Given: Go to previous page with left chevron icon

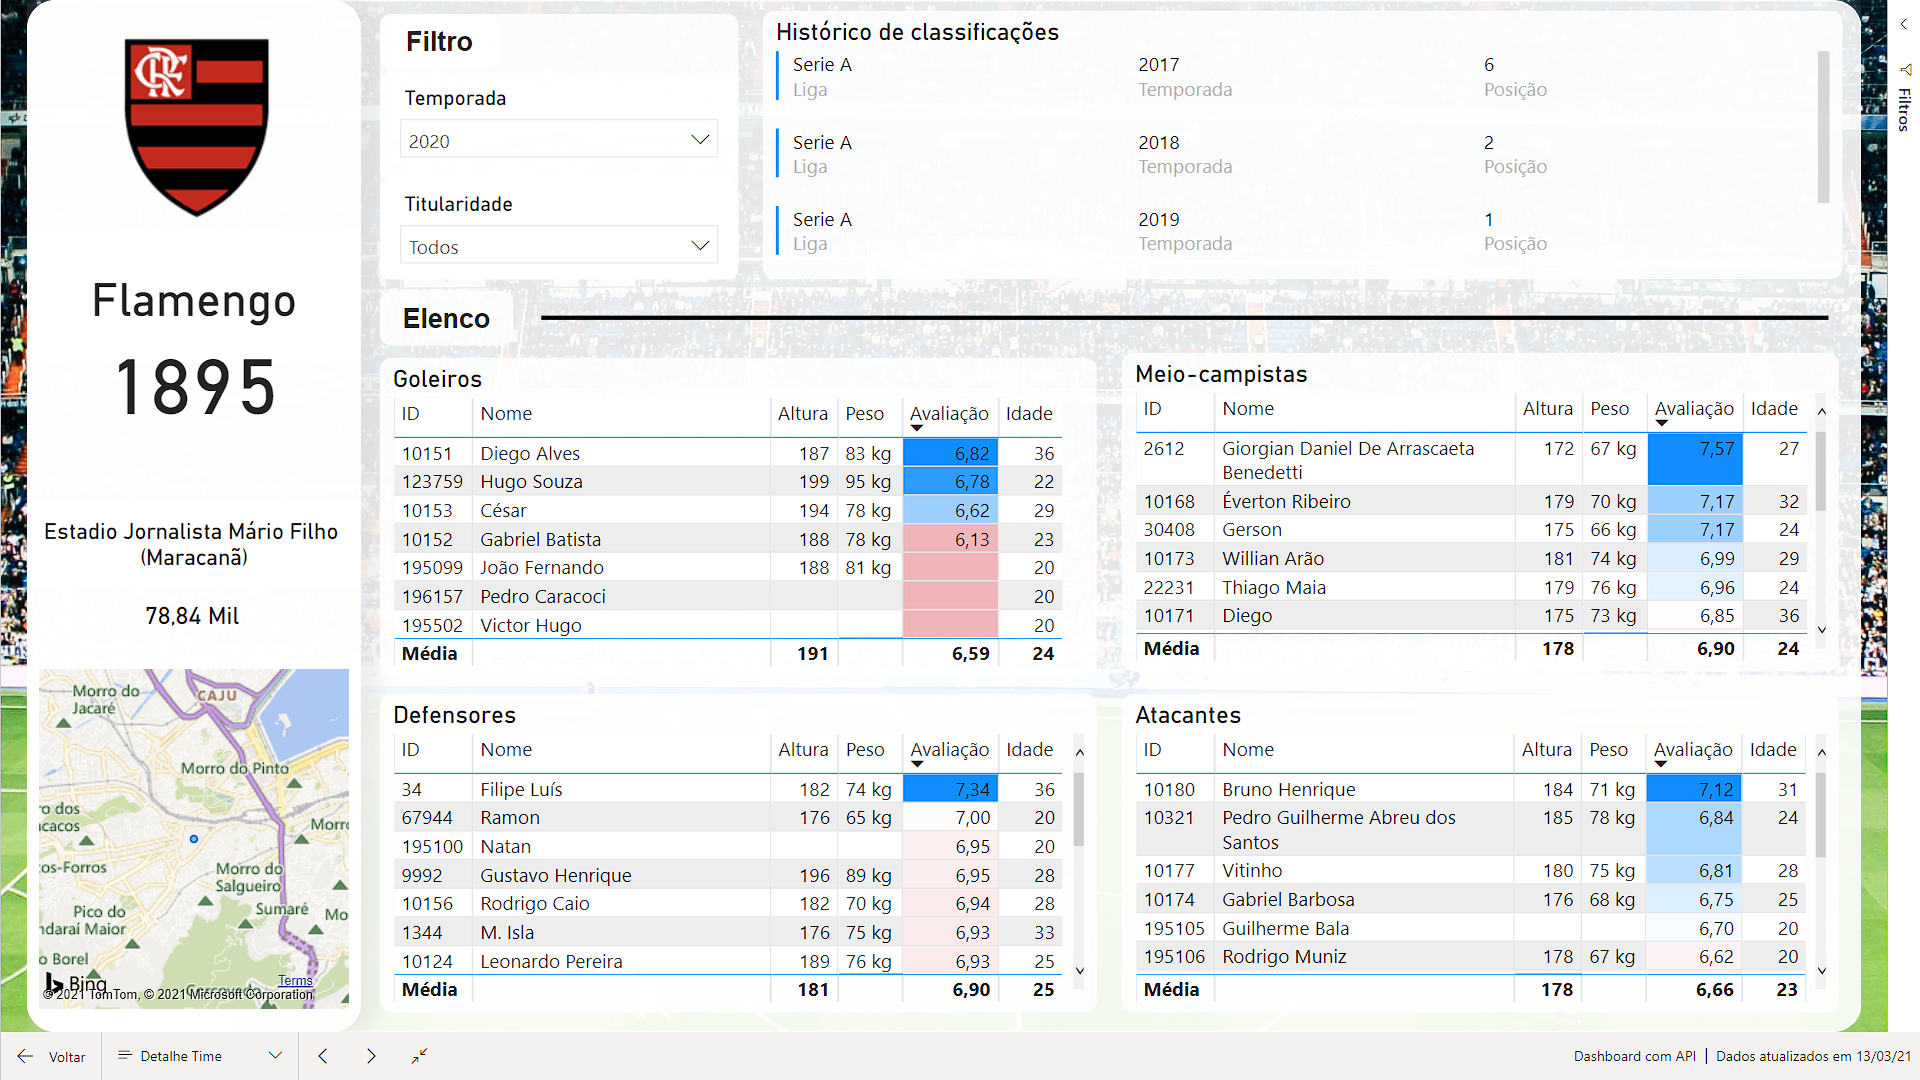Looking at the screenshot, I should (323, 1056).
